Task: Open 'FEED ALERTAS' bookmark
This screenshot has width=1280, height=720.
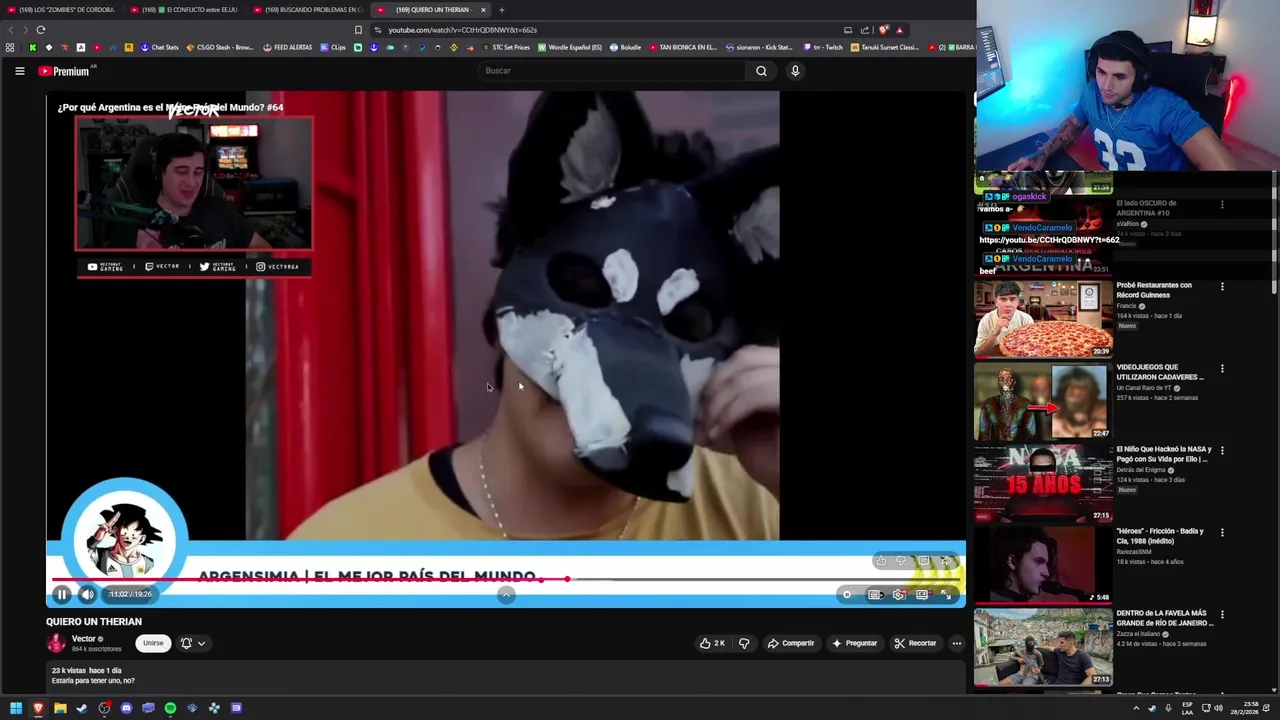Action: click(x=288, y=47)
